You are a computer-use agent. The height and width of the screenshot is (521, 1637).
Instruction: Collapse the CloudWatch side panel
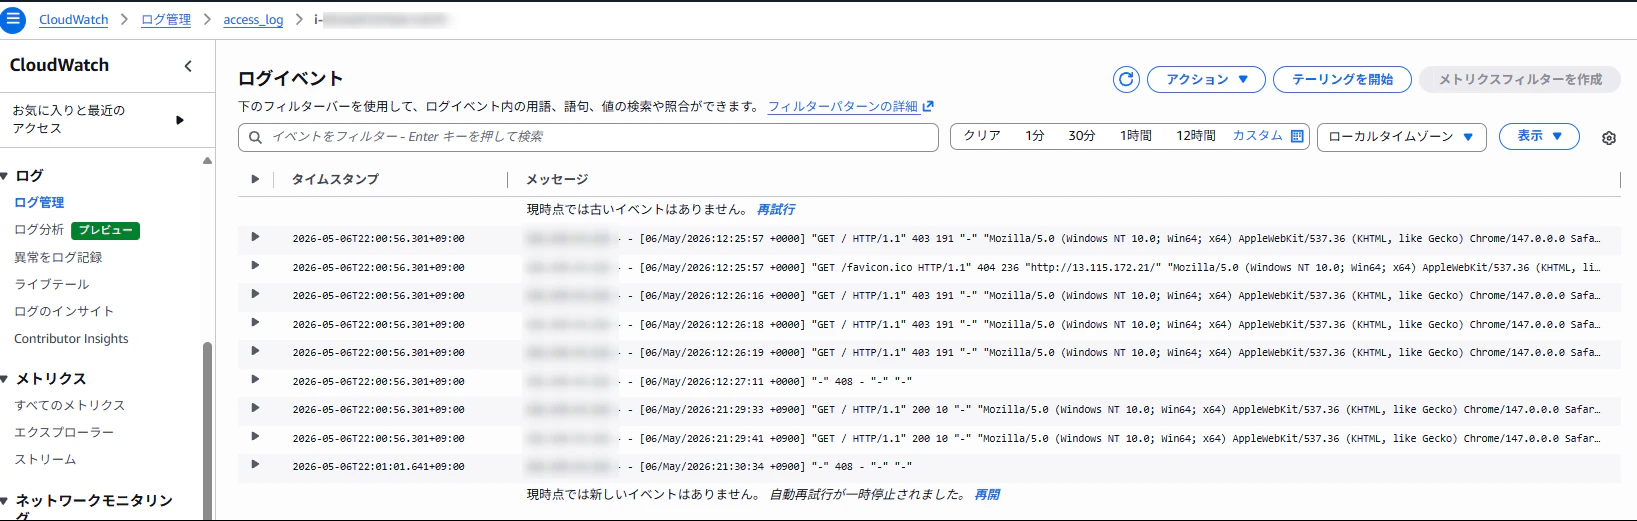coord(188,66)
